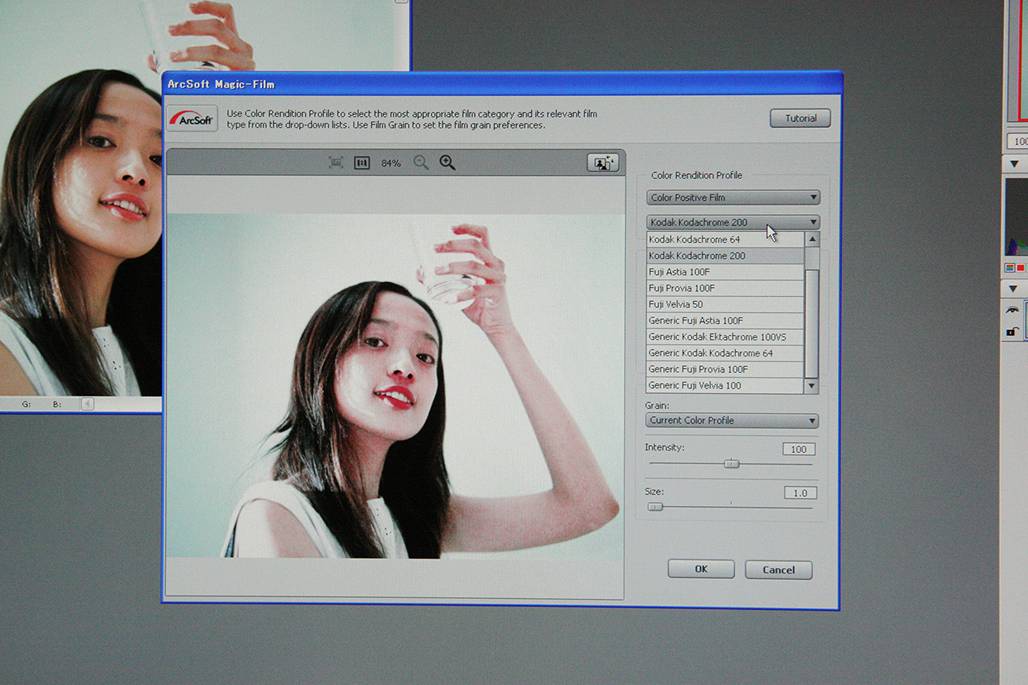Click the Size slider handle
The image size is (1028, 685).
[655, 507]
